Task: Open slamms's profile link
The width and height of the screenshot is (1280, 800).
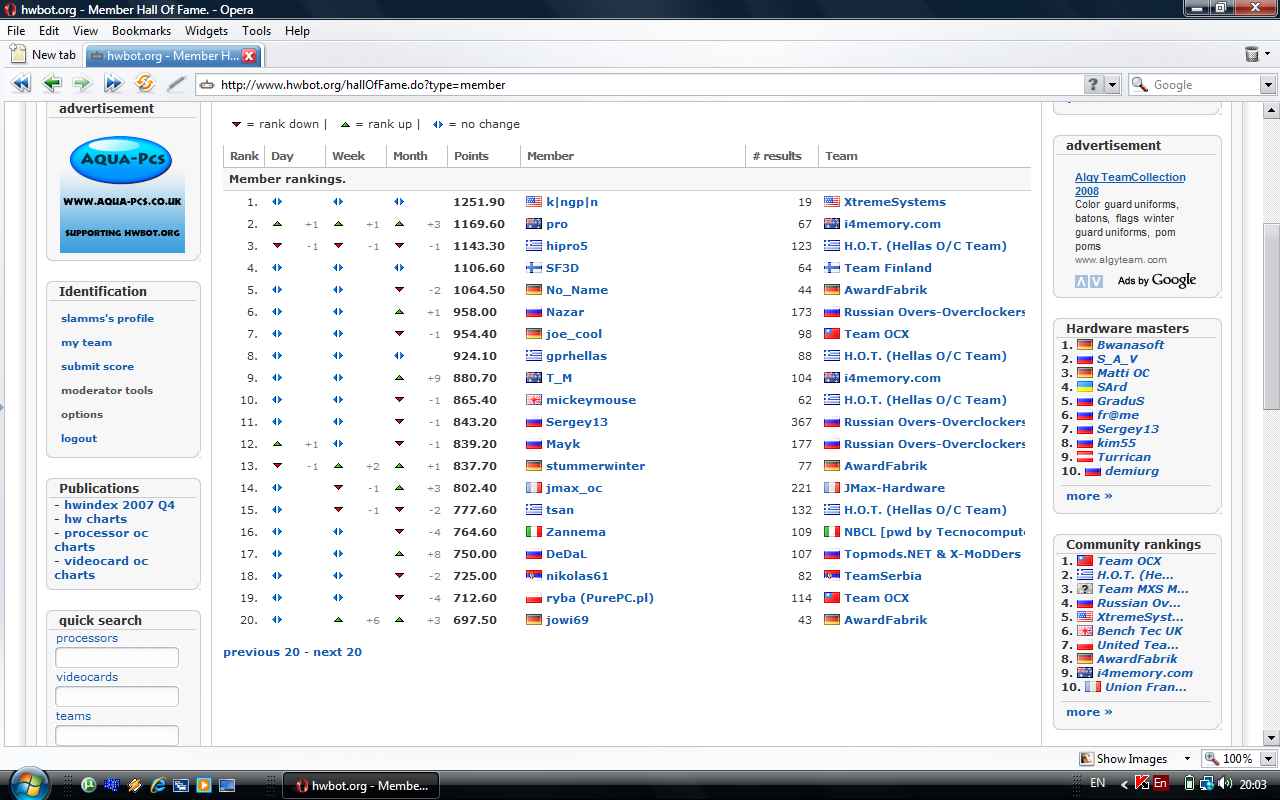Action: point(108,318)
